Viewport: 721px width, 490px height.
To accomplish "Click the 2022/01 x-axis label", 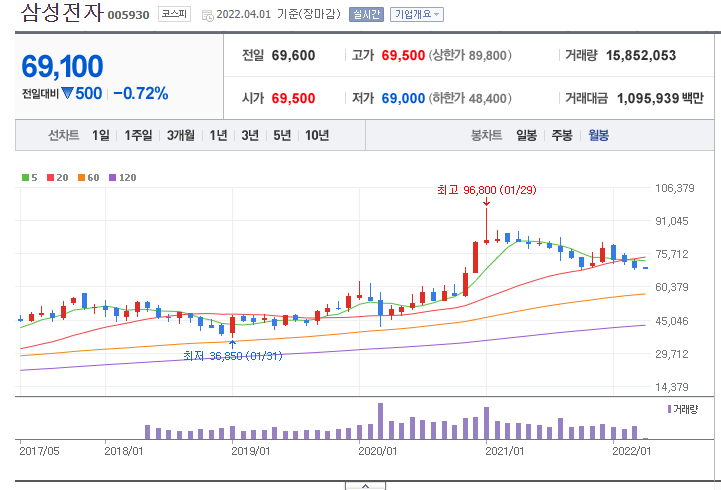I will point(632,451).
